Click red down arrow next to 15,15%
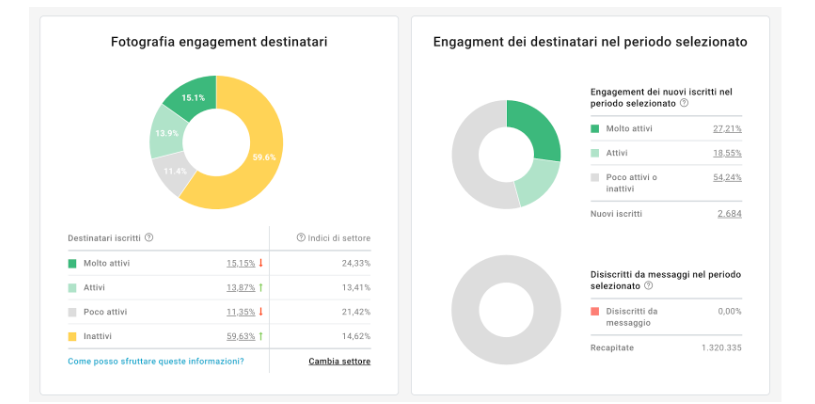Screen dimensions: 815x404 [x=260, y=264]
